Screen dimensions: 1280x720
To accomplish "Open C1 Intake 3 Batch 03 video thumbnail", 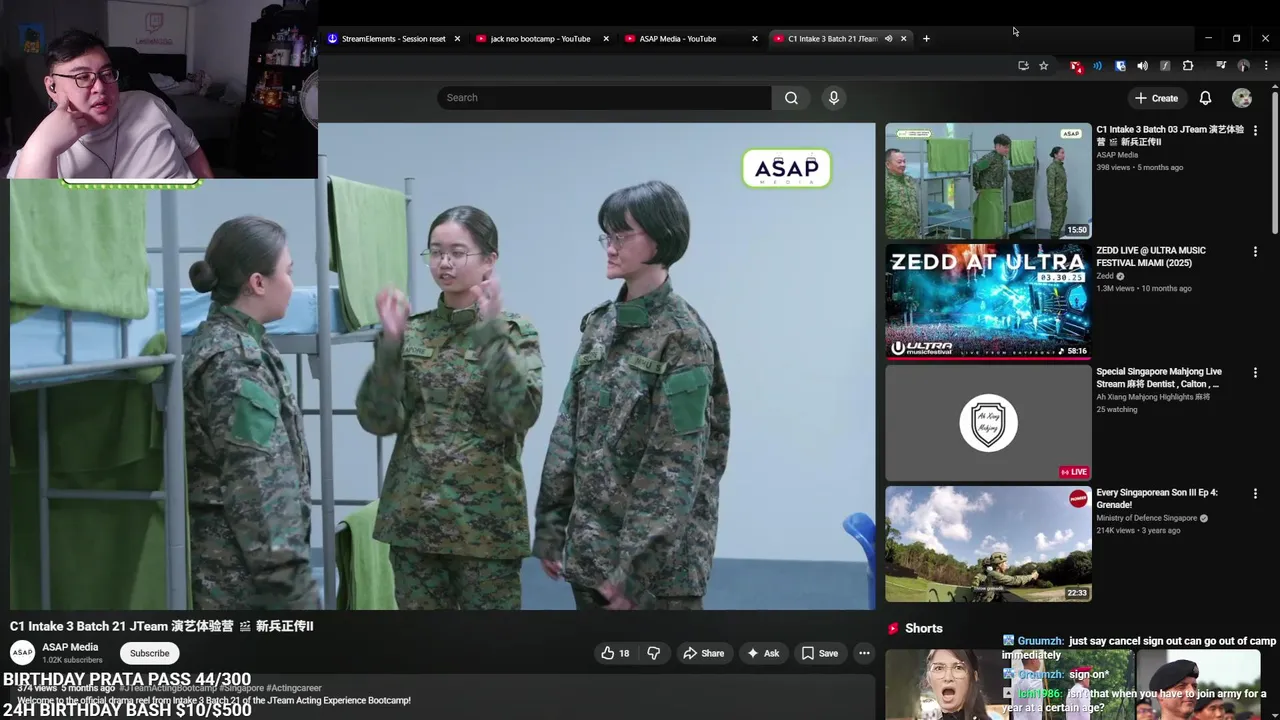I will click(988, 181).
